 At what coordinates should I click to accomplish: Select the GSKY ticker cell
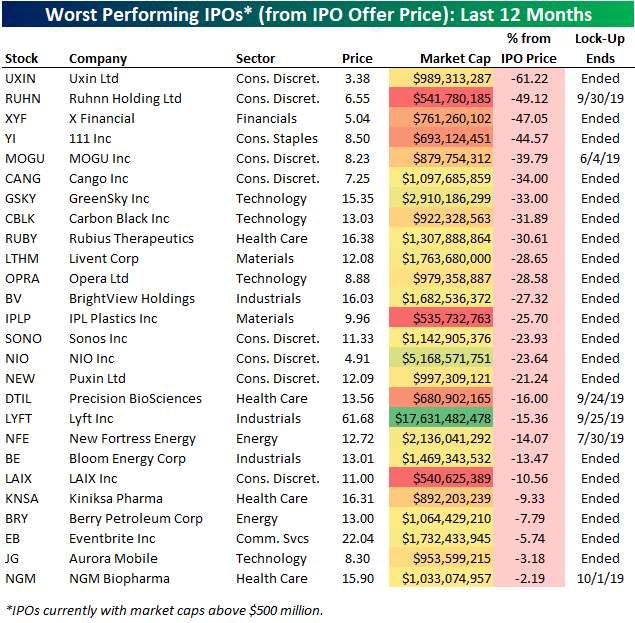coord(20,199)
